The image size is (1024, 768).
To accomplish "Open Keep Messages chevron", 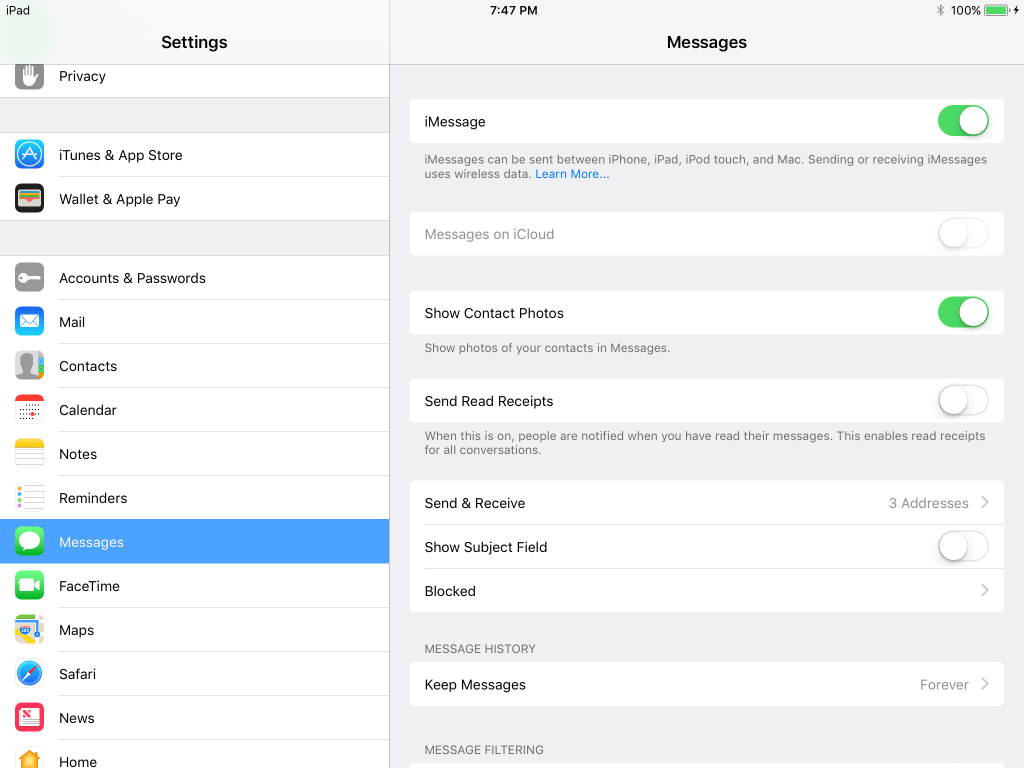I will point(984,684).
